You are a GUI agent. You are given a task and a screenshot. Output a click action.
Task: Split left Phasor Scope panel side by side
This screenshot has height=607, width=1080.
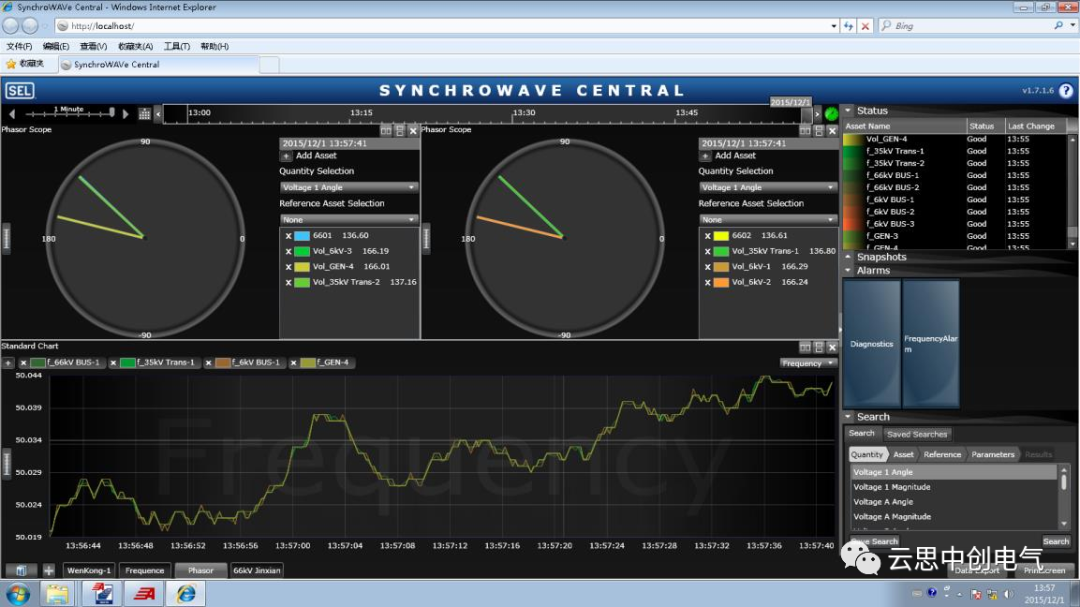tap(386, 130)
